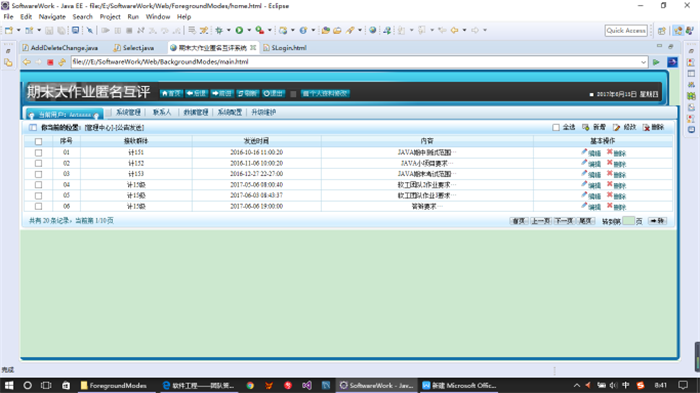Click the 首页 home button in header

pos(171,93)
